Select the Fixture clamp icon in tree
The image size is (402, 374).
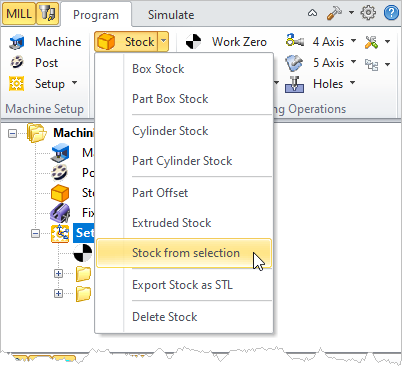coord(60,213)
